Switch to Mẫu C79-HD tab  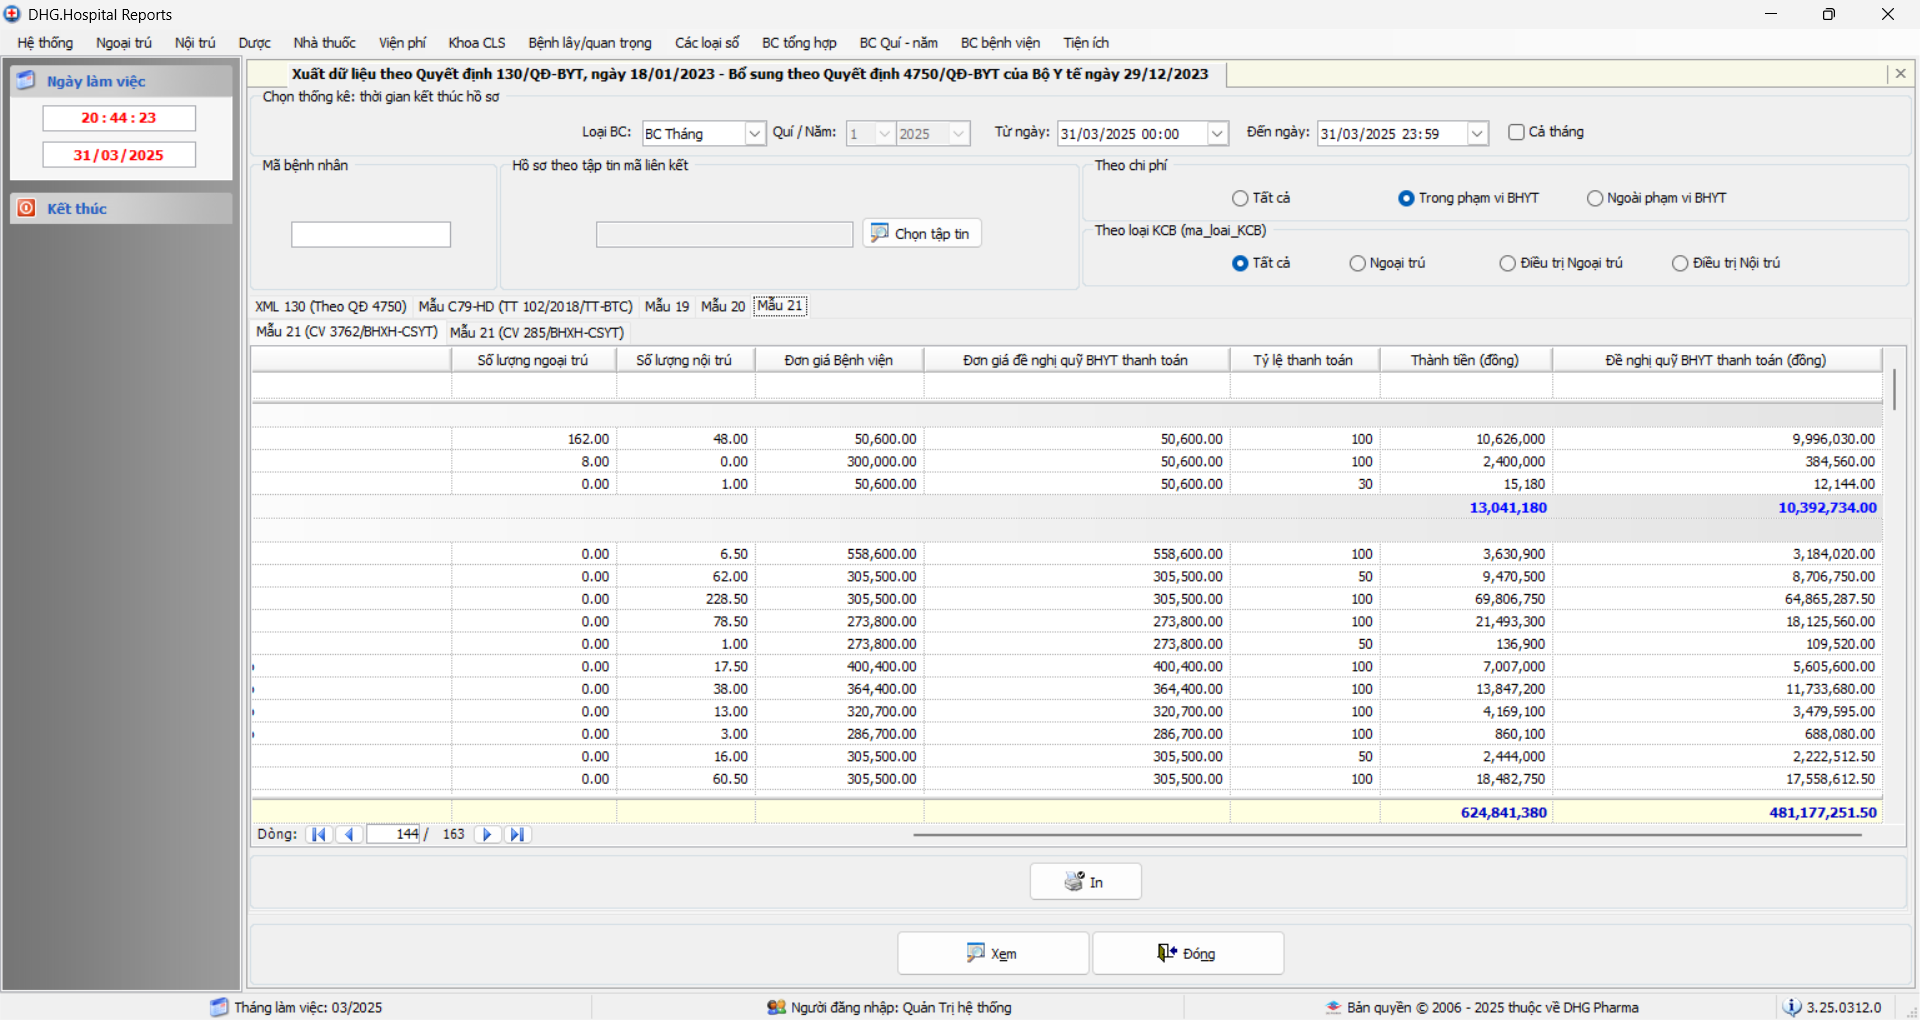pos(525,306)
